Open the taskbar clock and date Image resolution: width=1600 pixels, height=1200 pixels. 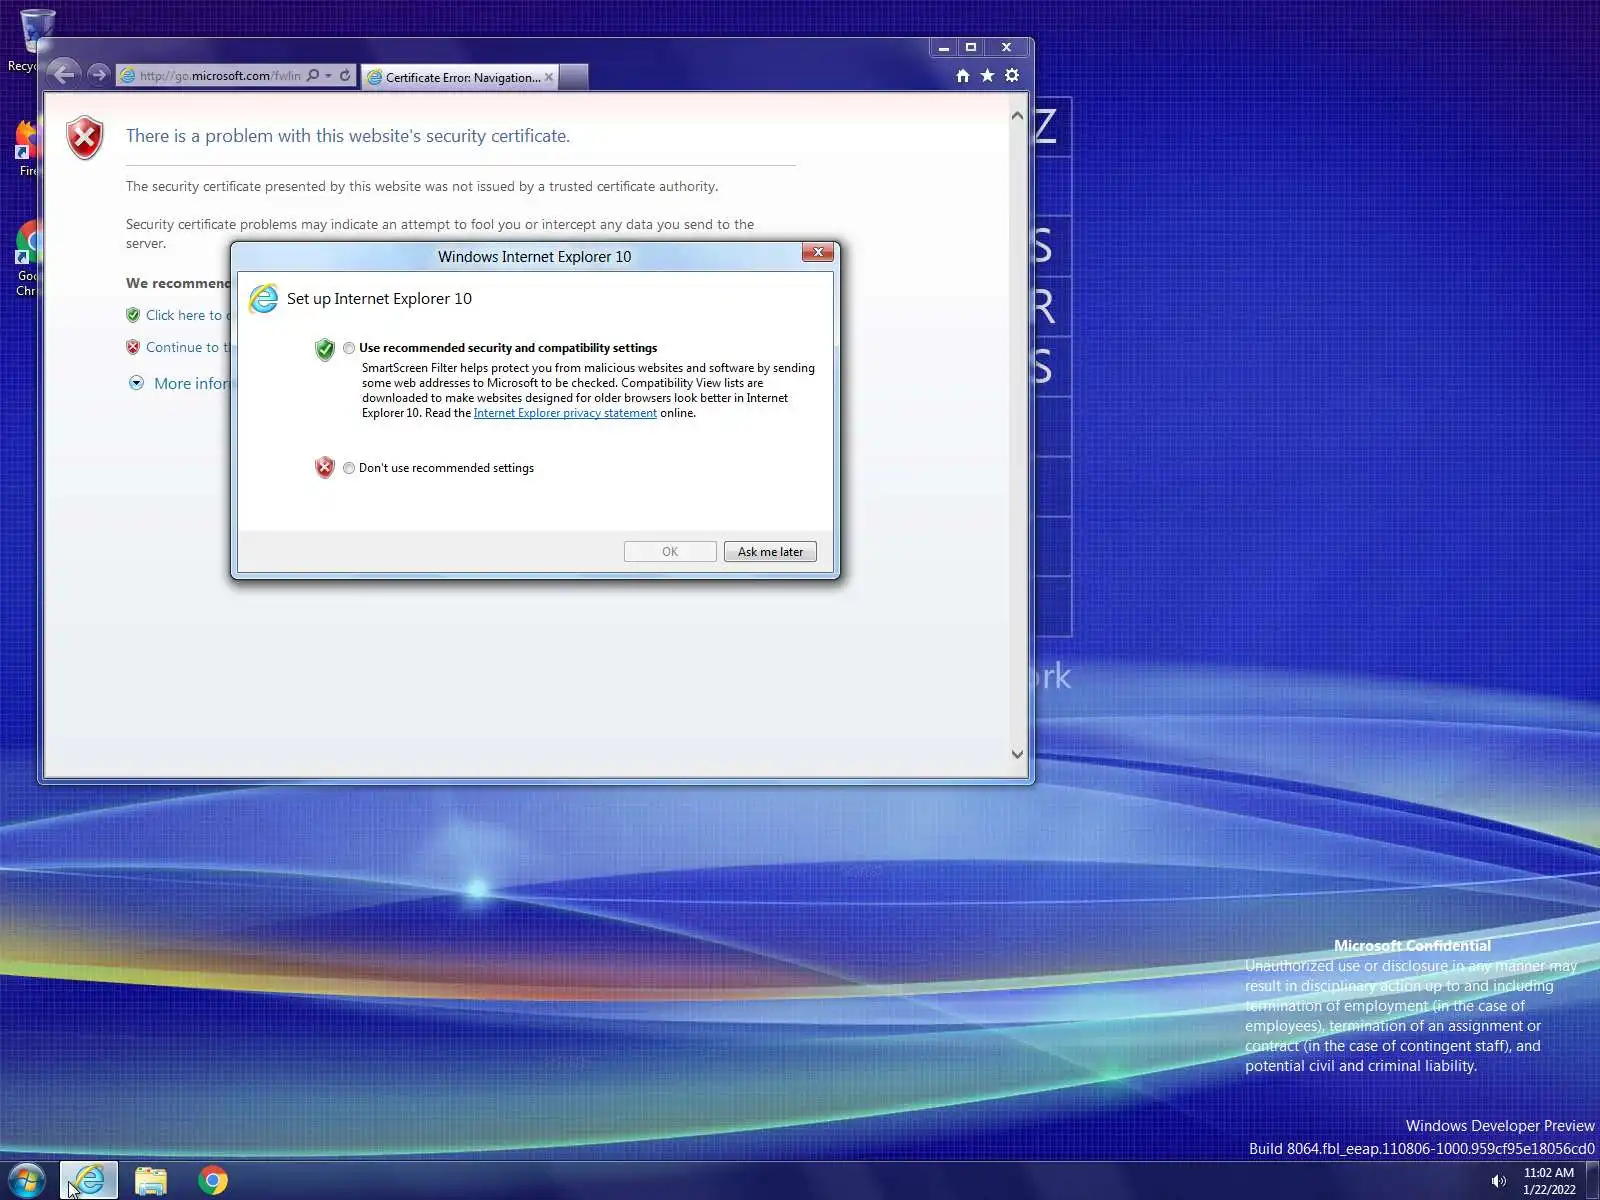[x=1549, y=1181]
